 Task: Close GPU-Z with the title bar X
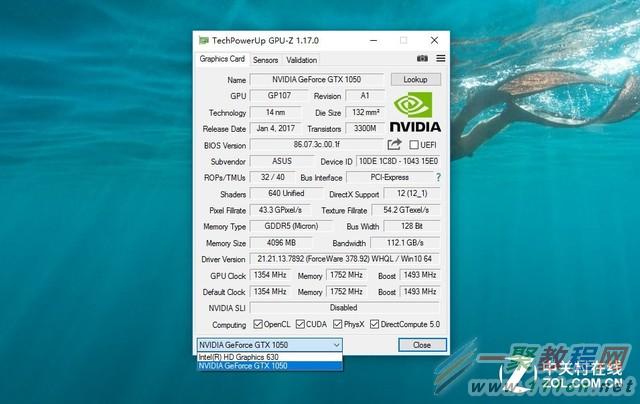[x=434, y=40]
